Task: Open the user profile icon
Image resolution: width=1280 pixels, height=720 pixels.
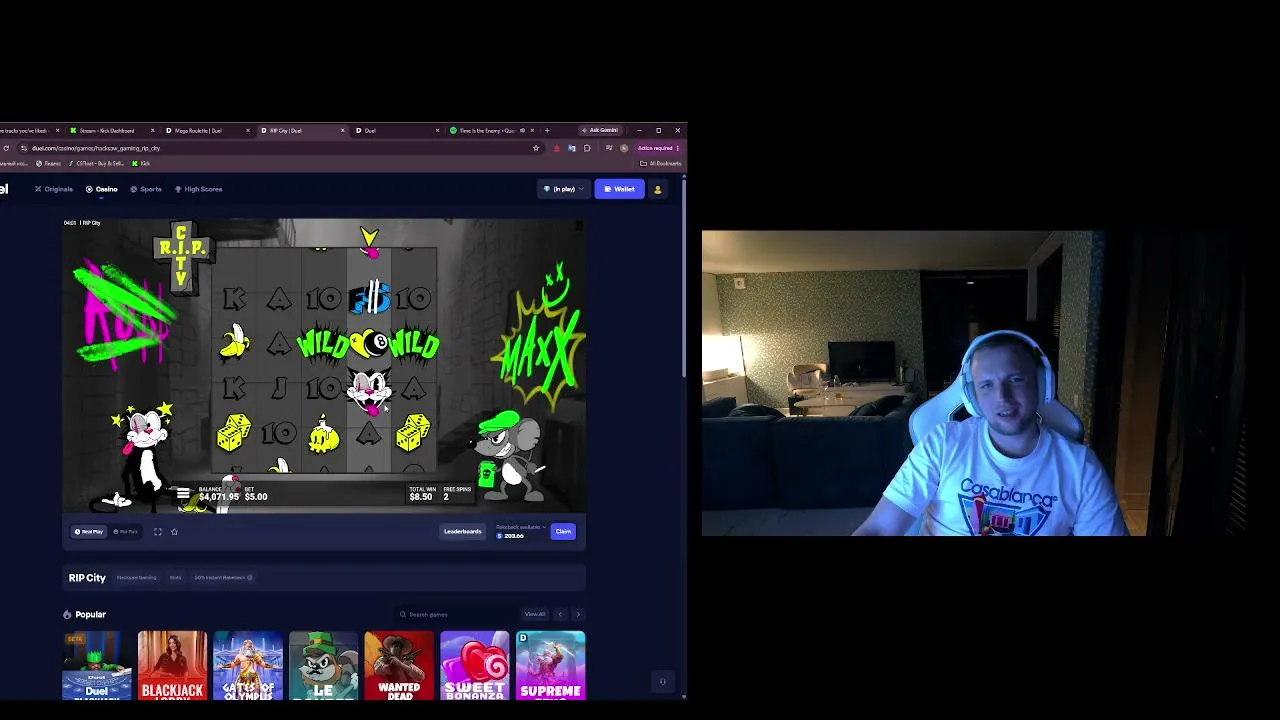Action: [657, 189]
